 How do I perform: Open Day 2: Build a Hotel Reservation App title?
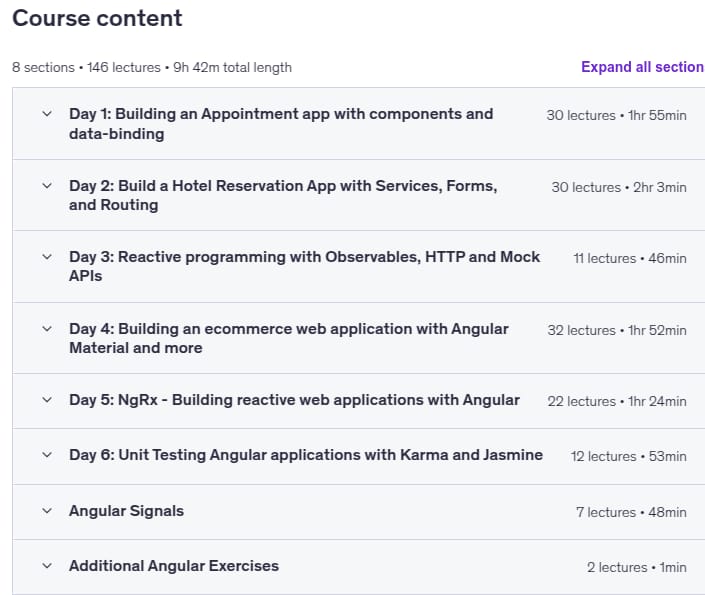click(283, 195)
